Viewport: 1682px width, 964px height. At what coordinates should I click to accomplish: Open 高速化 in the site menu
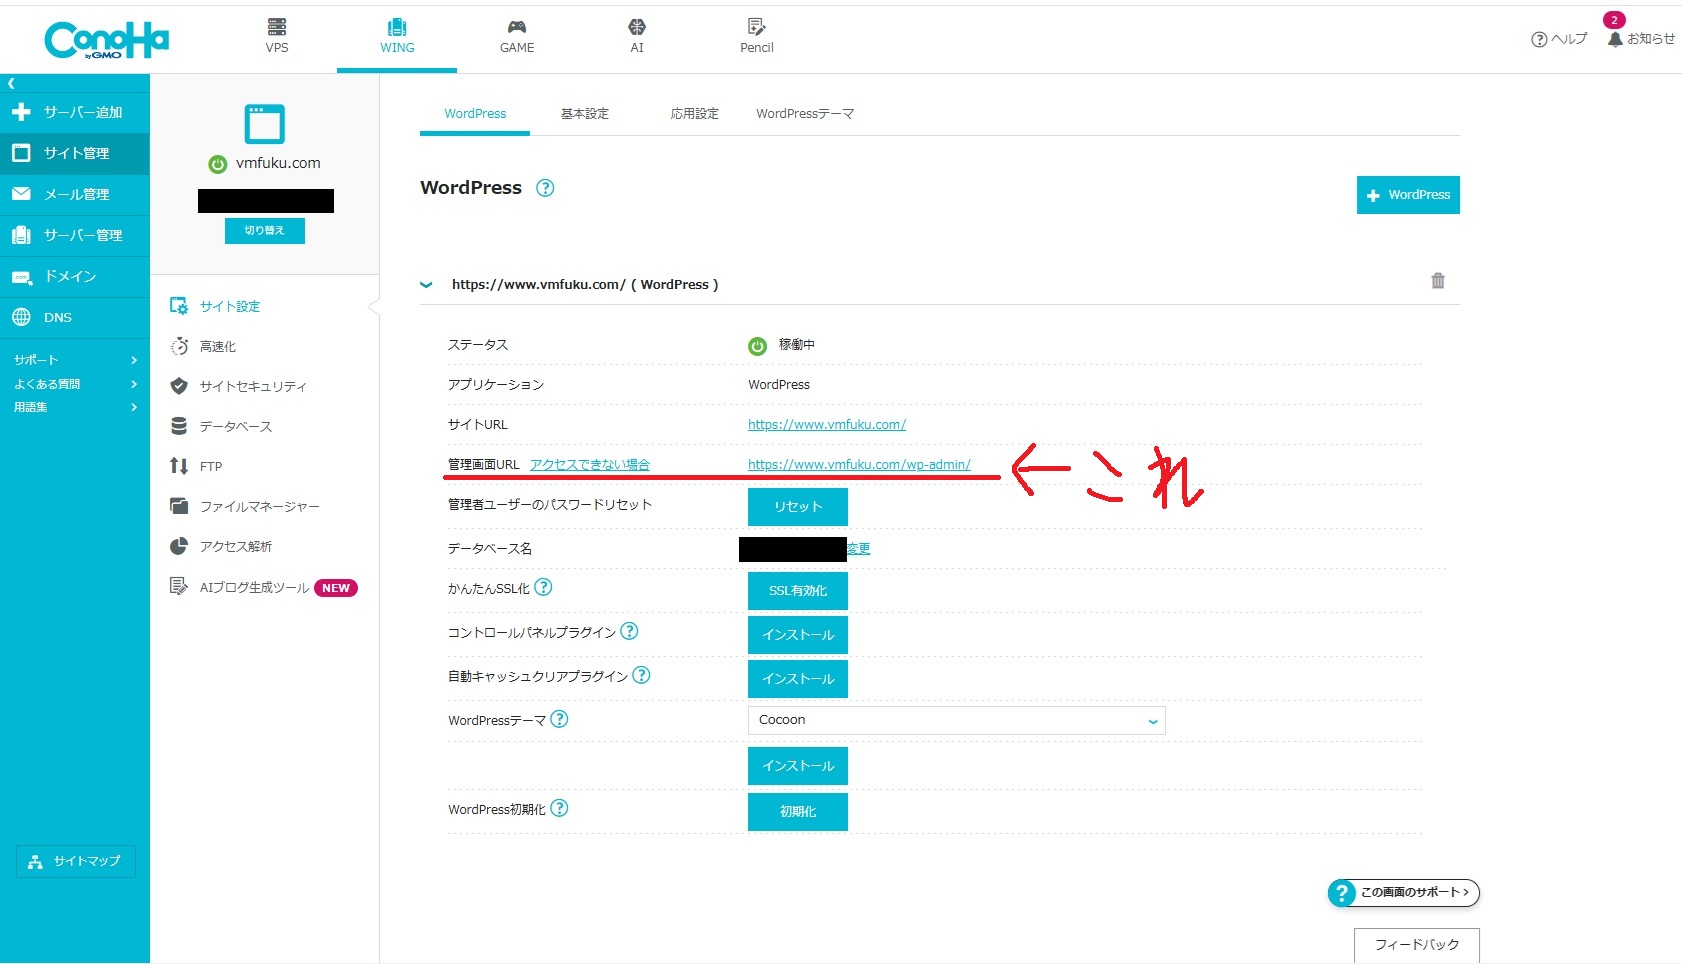pos(217,347)
